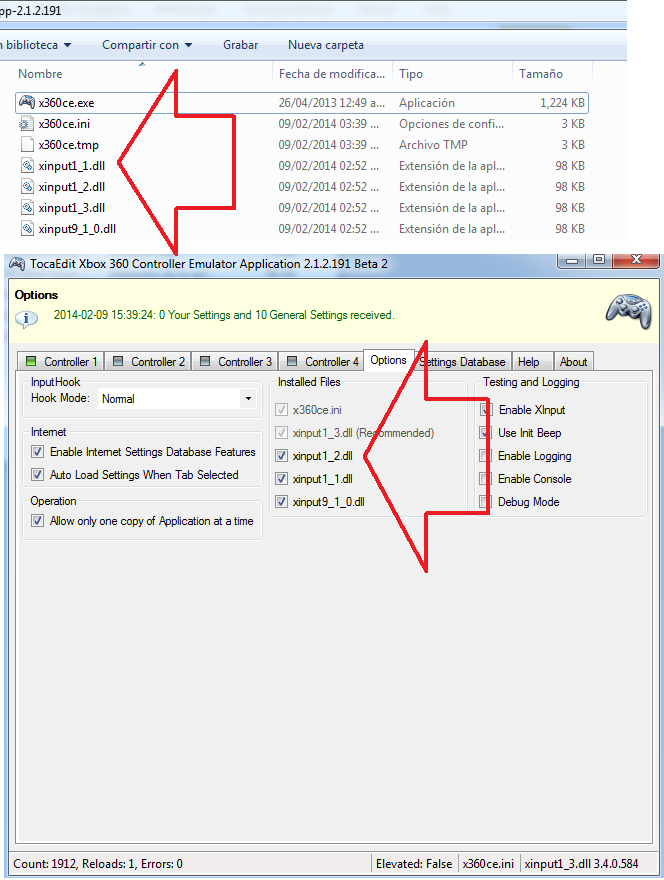Enable the Enable Console checkbox
The image size is (664, 880).
[486, 479]
